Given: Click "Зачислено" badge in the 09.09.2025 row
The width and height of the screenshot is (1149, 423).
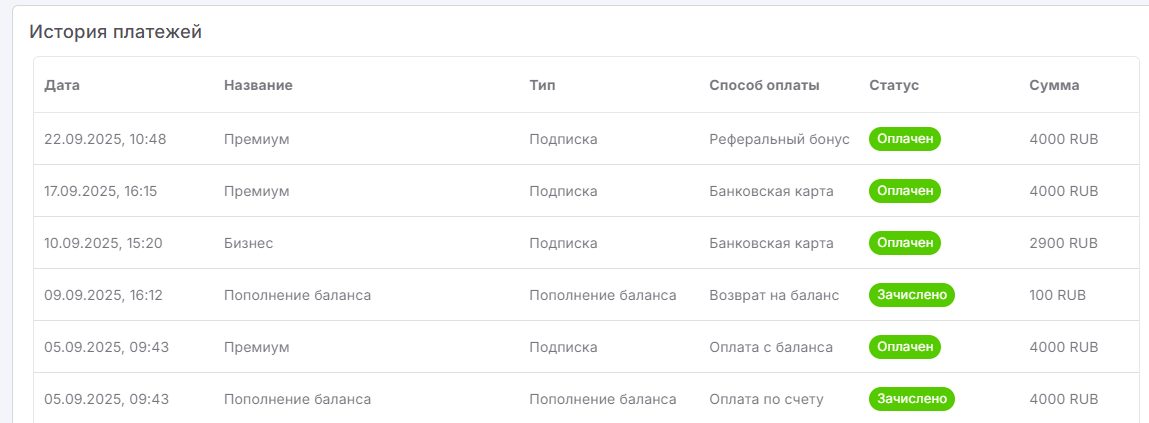Looking at the screenshot, I should [x=912, y=295].
